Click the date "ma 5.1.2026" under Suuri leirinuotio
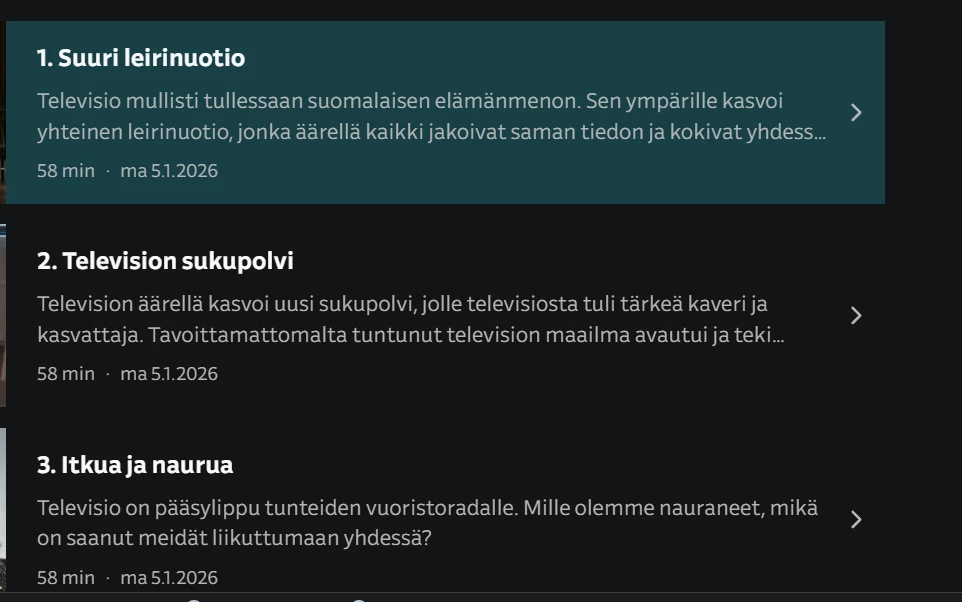 pos(169,171)
